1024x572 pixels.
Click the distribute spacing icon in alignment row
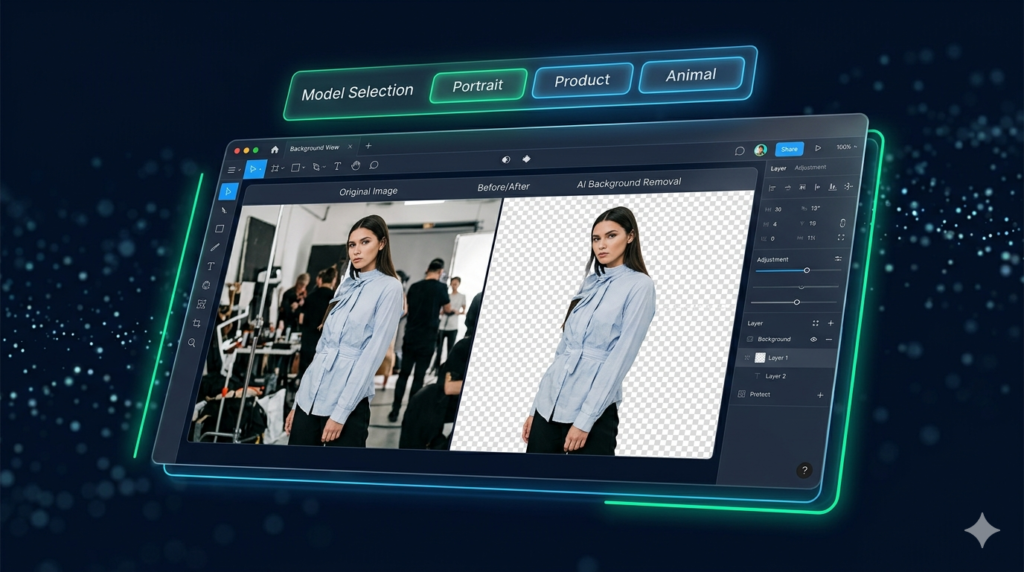848,186
